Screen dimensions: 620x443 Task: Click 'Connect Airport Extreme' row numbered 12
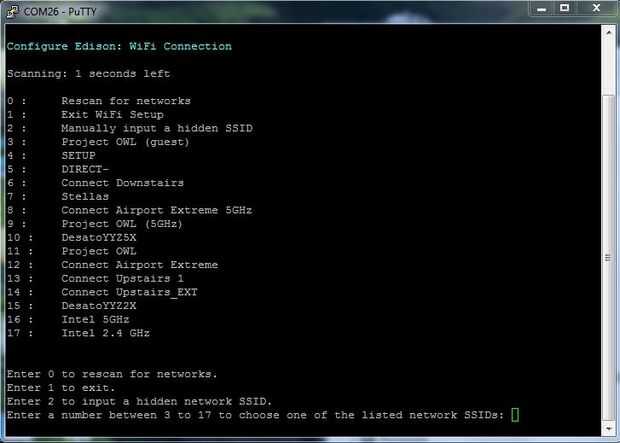click(112, 265)
